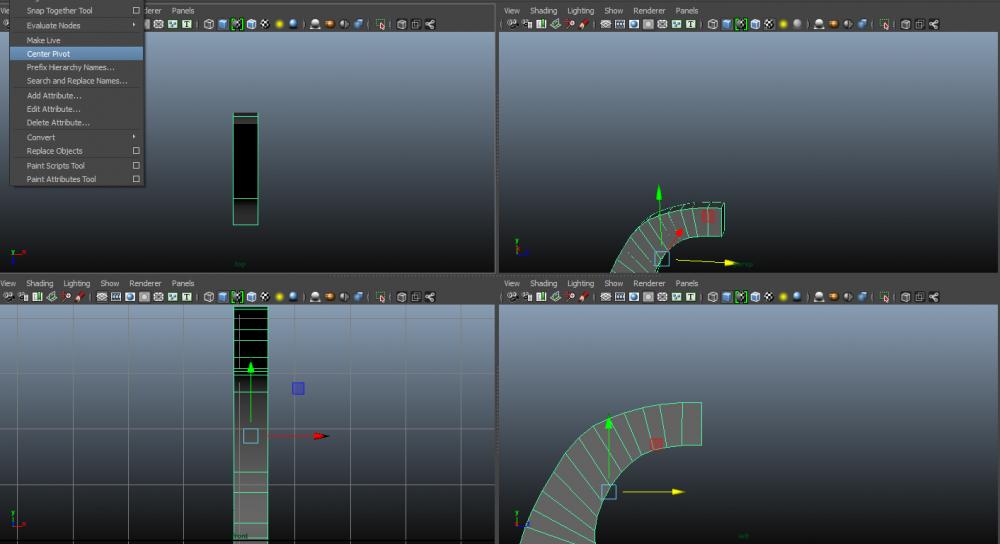Open Paint Attributes Tool option box
1000x544 pixels.
[x=136, y=179]
